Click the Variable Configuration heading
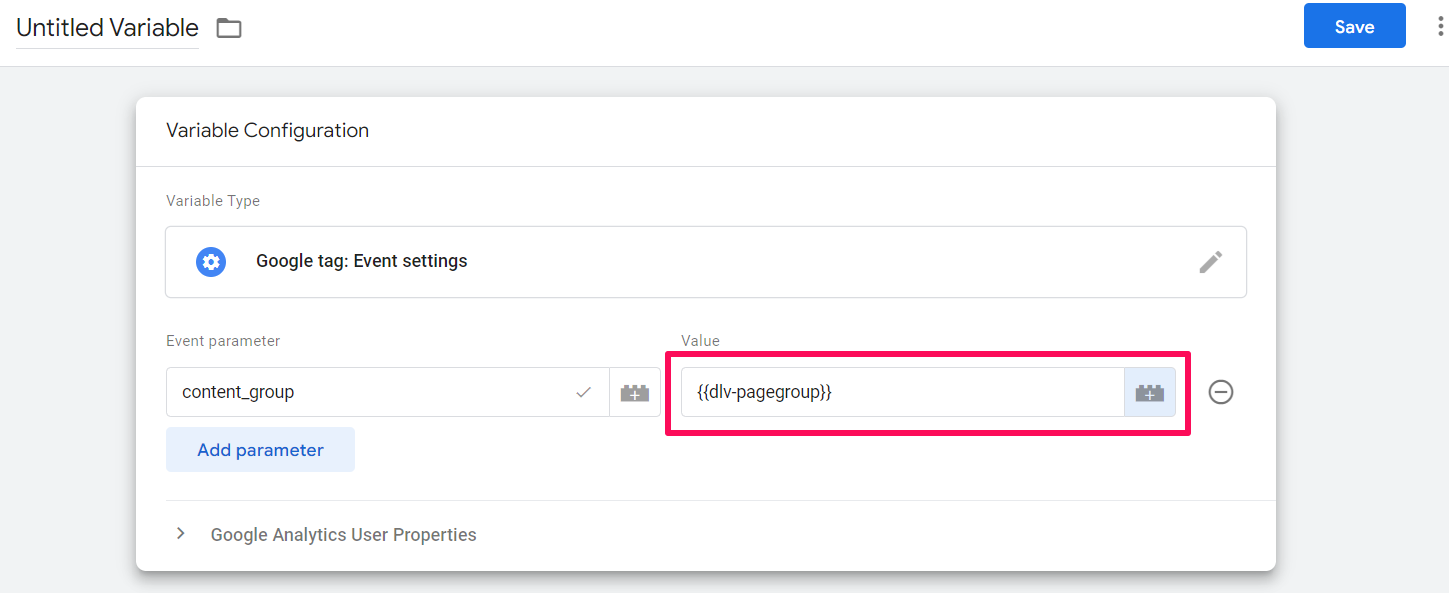1449x593 pixels. [267, 131]
